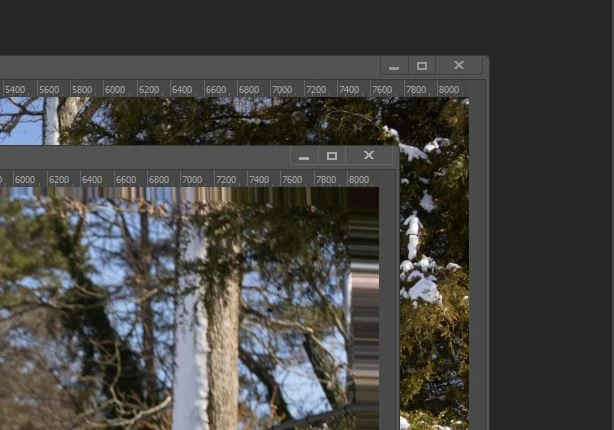Close the front image window
614x430 pixels.
coord(369,156)
